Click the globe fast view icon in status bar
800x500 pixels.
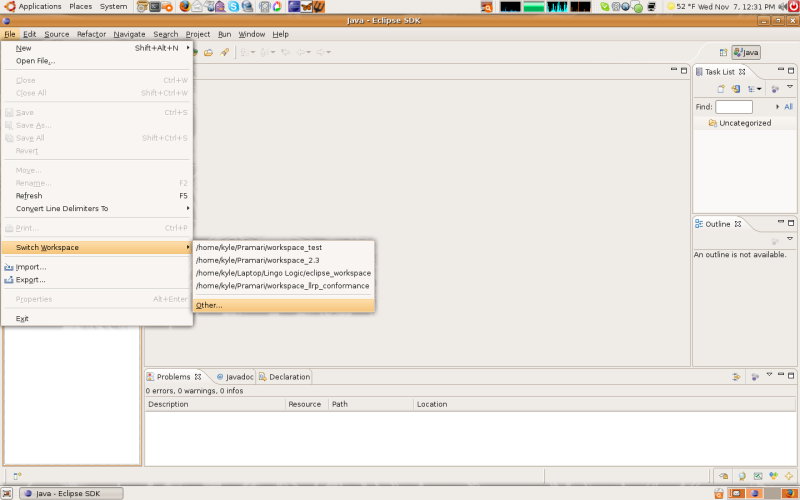tap(741, 476)
